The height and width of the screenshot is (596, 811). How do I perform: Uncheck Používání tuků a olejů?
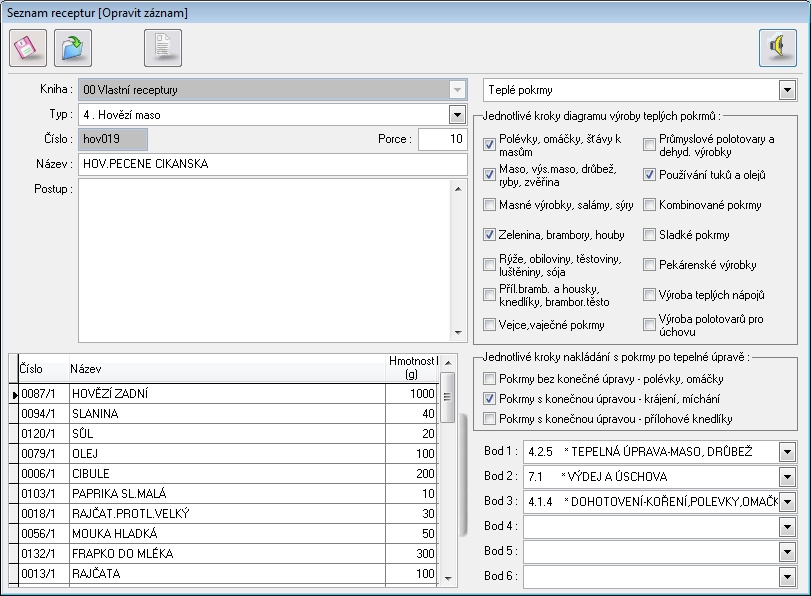649,175
